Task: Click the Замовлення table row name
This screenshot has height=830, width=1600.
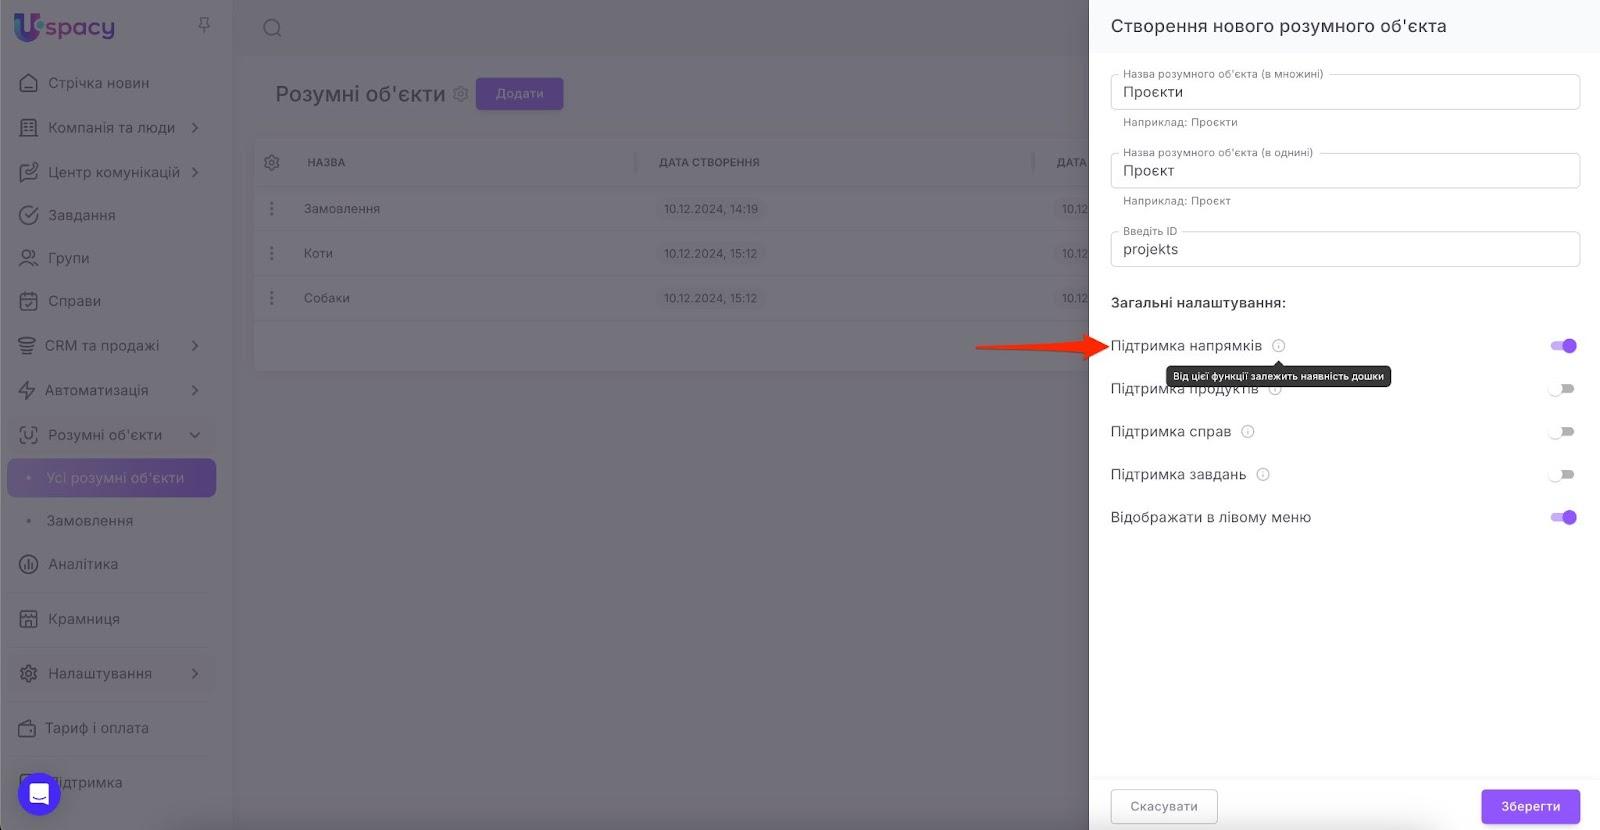Action: tap(342, 209)
